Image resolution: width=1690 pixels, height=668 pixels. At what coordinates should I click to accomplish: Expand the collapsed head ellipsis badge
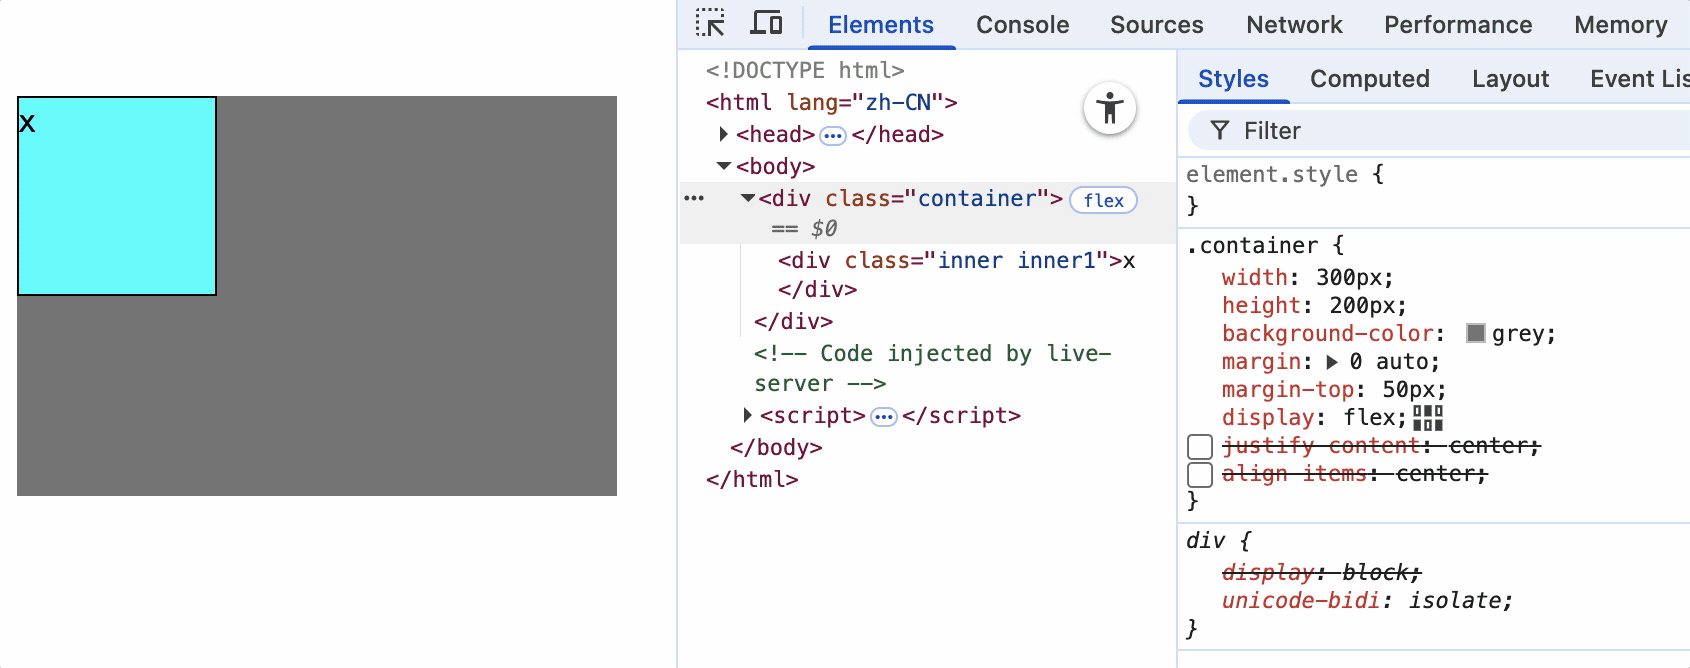(x=833, y=135)
